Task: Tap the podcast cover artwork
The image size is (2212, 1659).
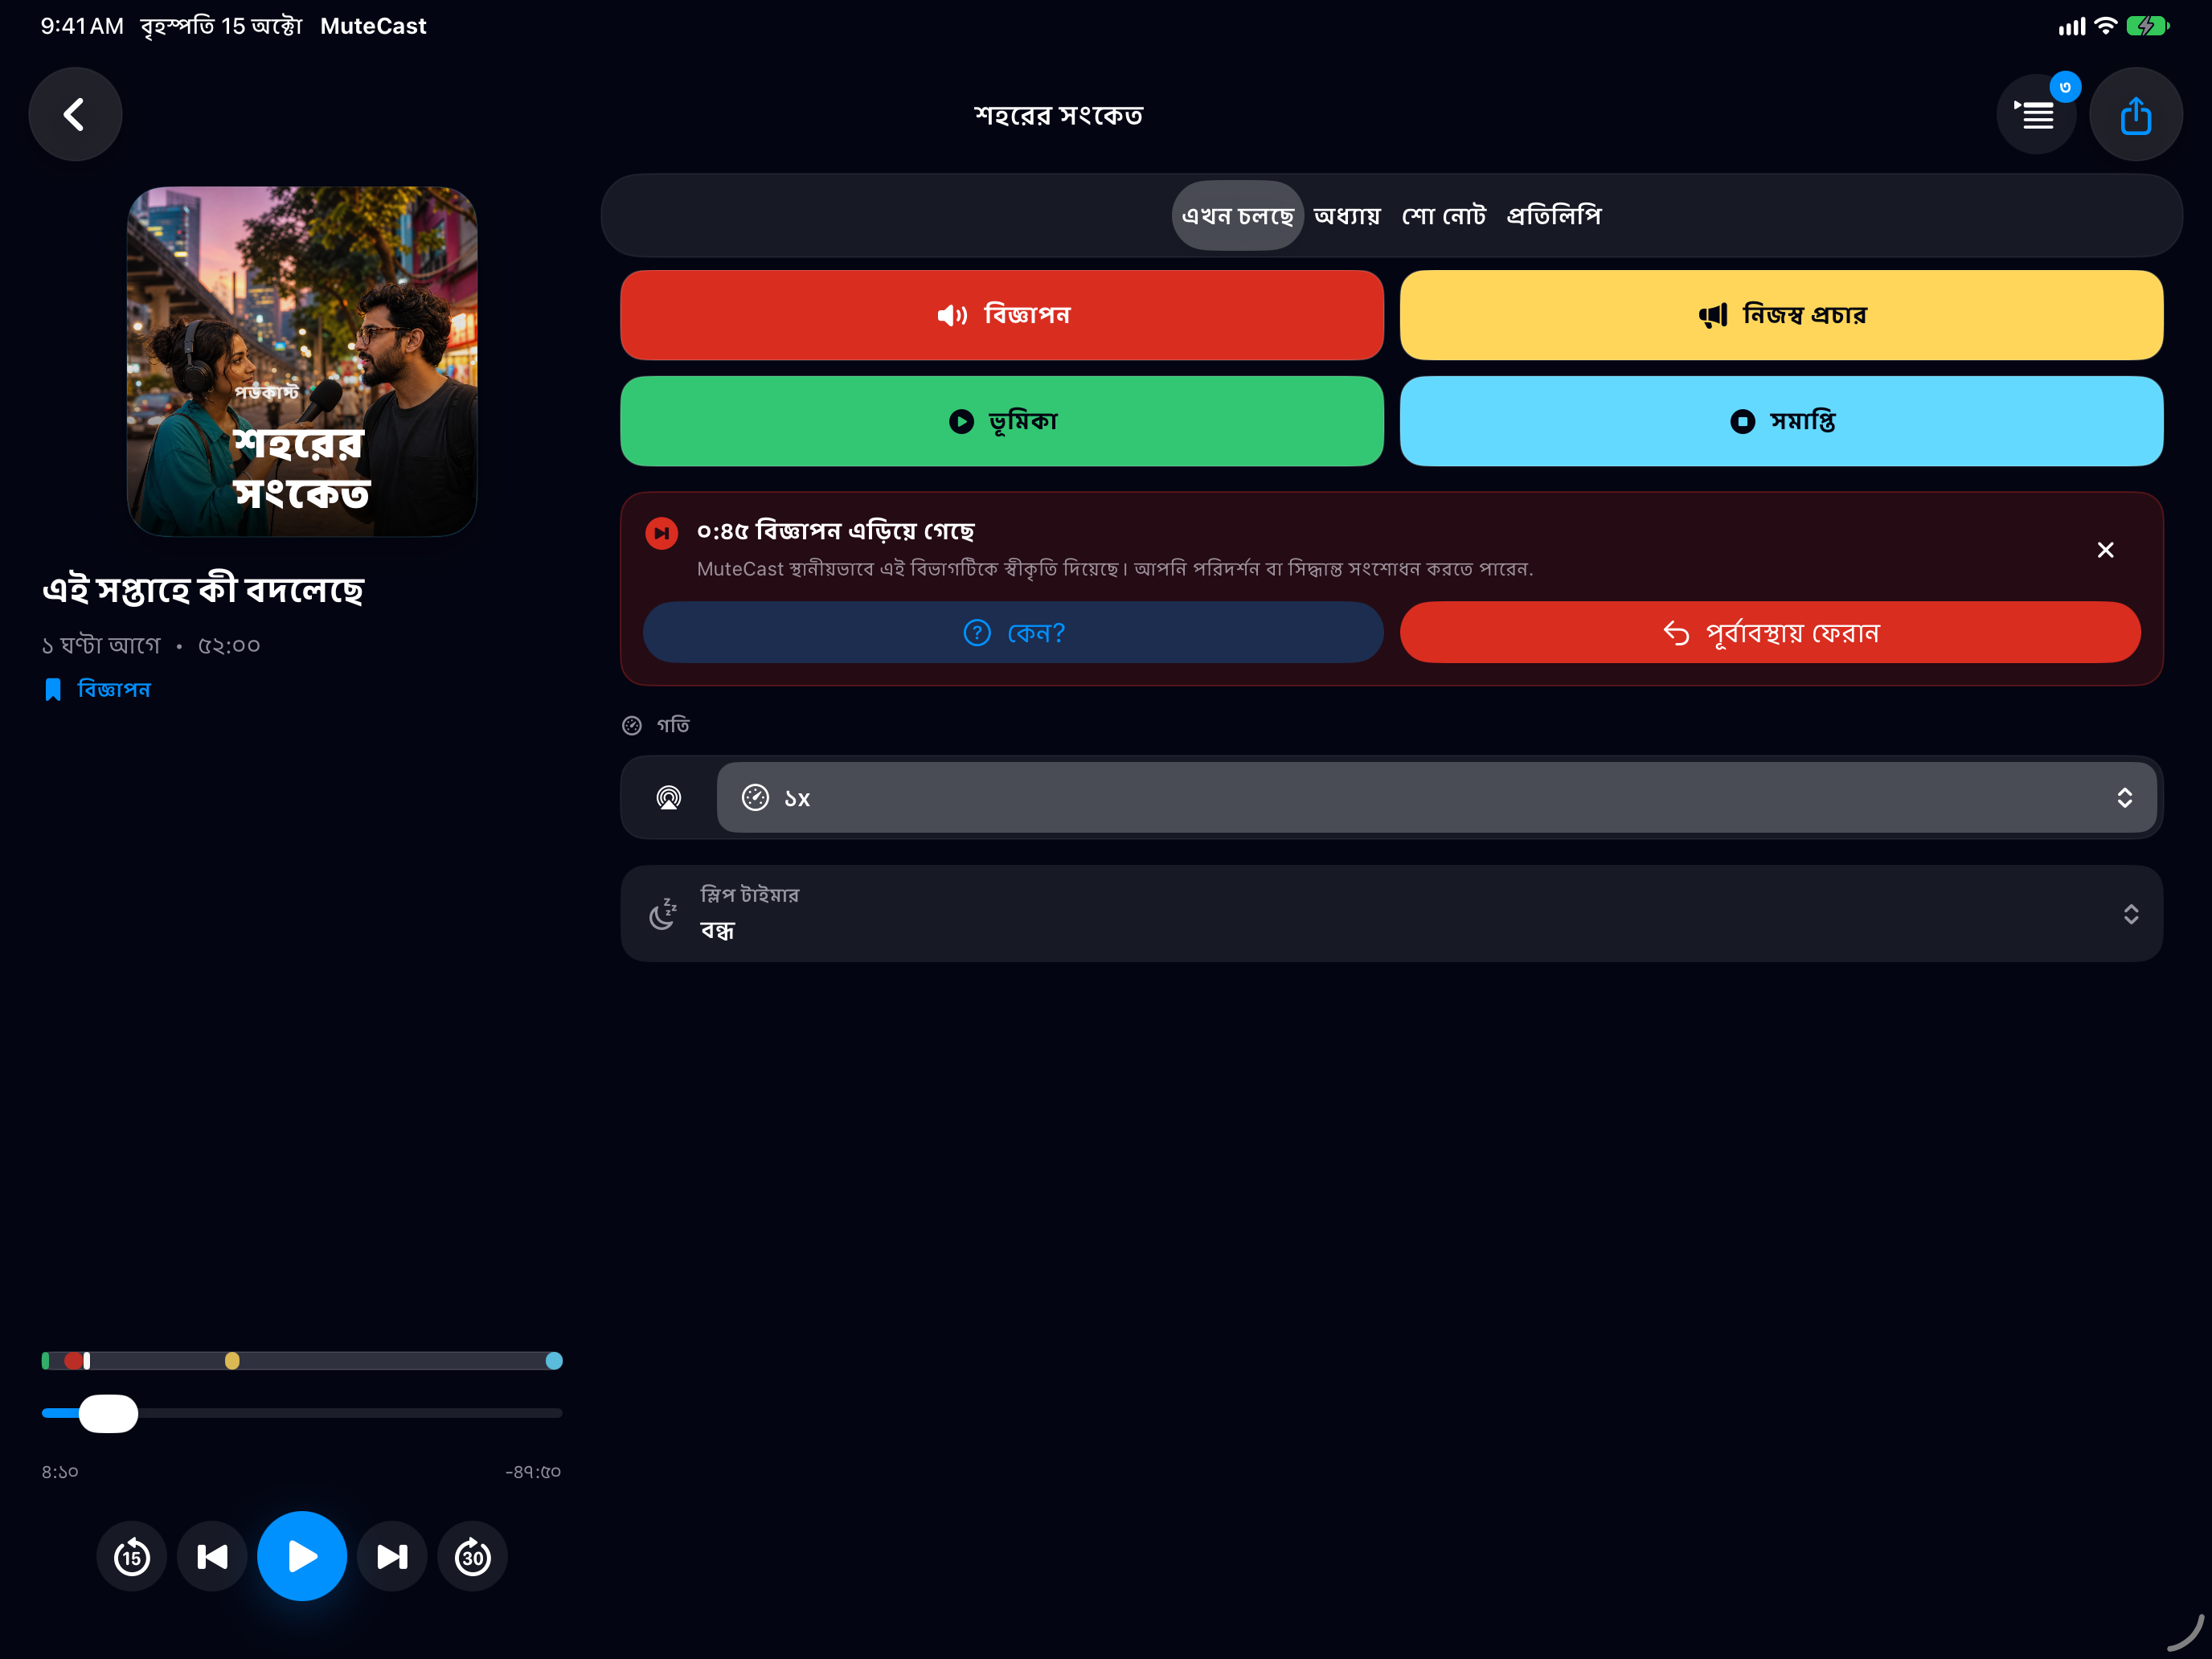Action: 302,361
